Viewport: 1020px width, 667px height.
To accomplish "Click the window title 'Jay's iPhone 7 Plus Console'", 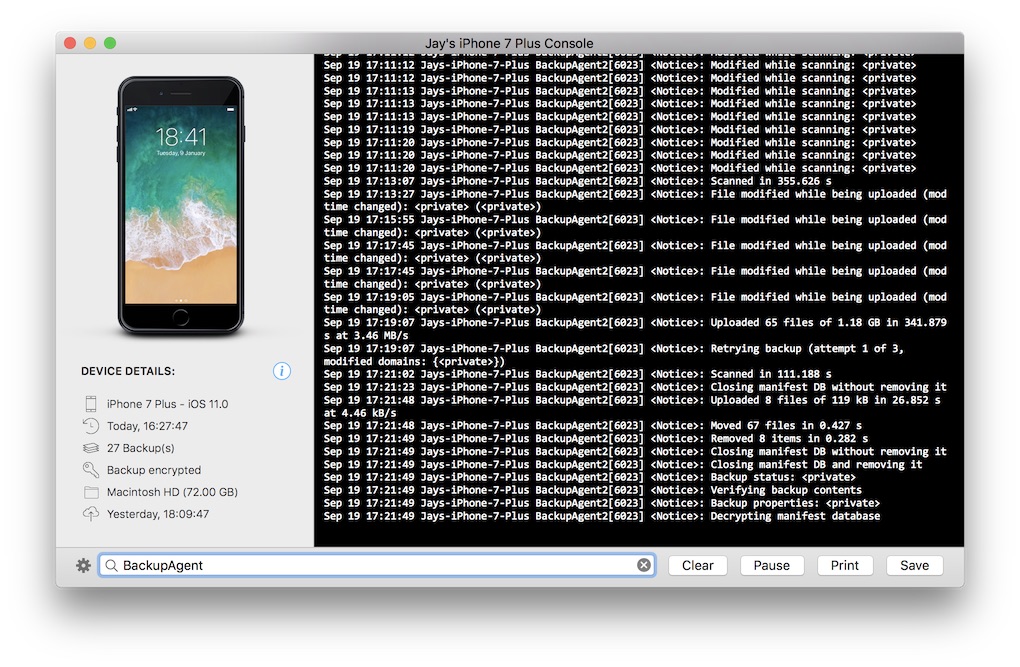I will (x=509, y=43).
